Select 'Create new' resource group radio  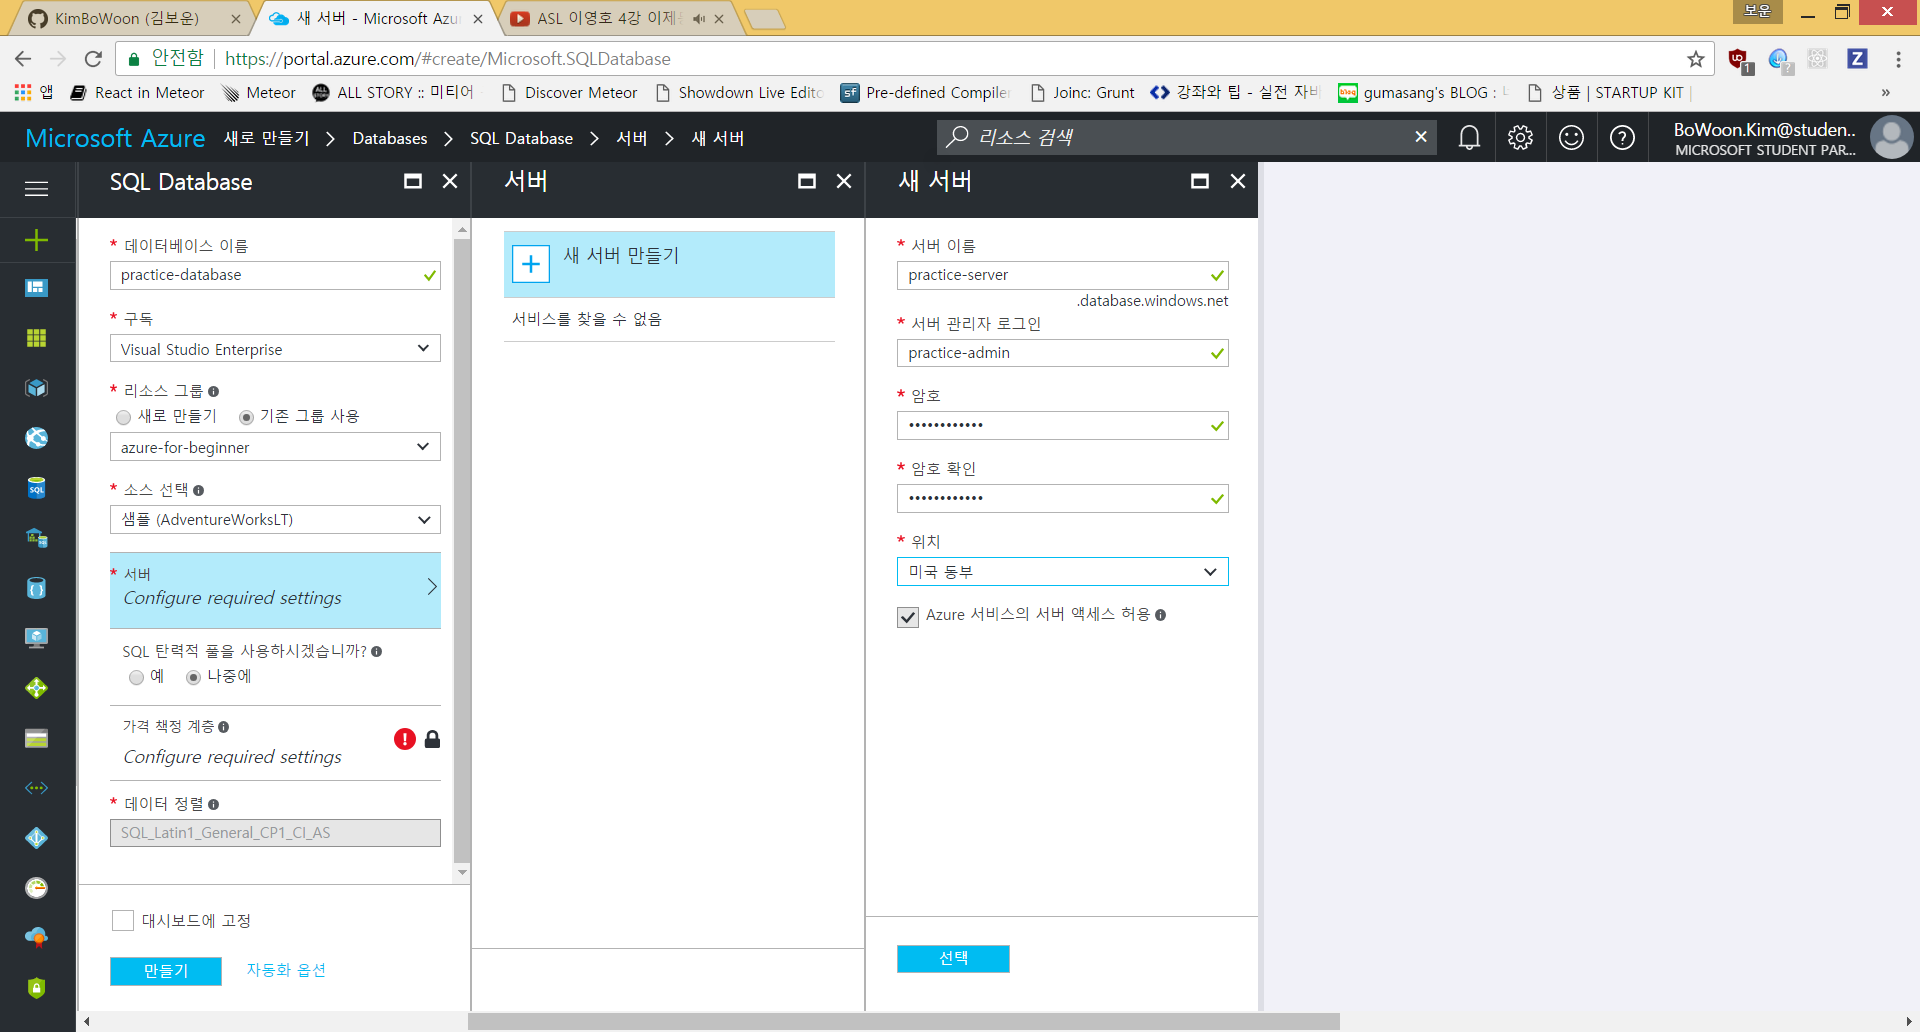124,417
